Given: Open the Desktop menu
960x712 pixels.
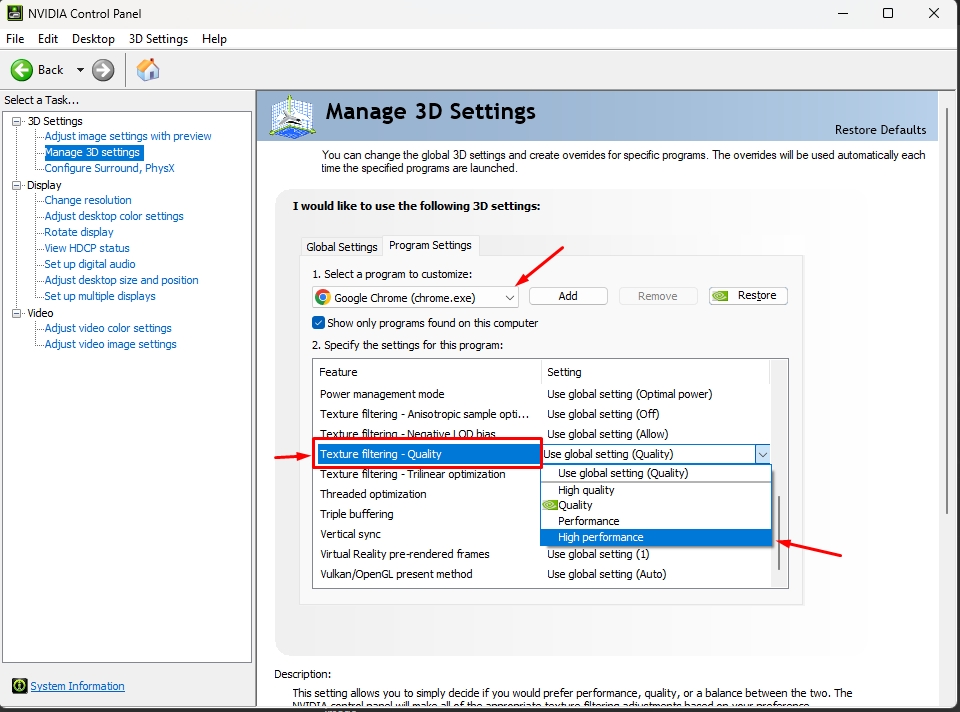Looking at the screenshot, I should pyautogui.click(x=93, y=39).
